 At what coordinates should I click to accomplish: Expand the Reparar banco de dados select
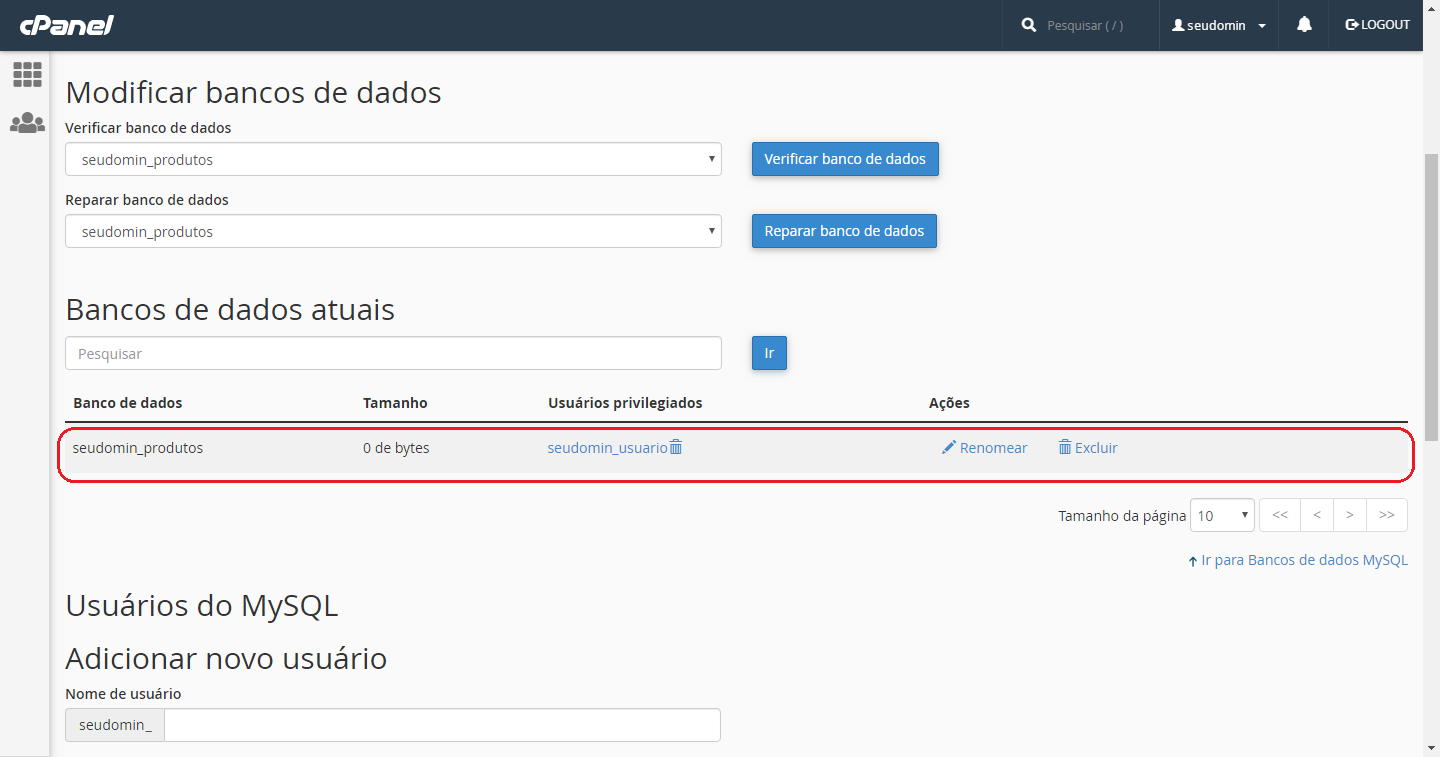pyautogui.click(x=393, y=231)
